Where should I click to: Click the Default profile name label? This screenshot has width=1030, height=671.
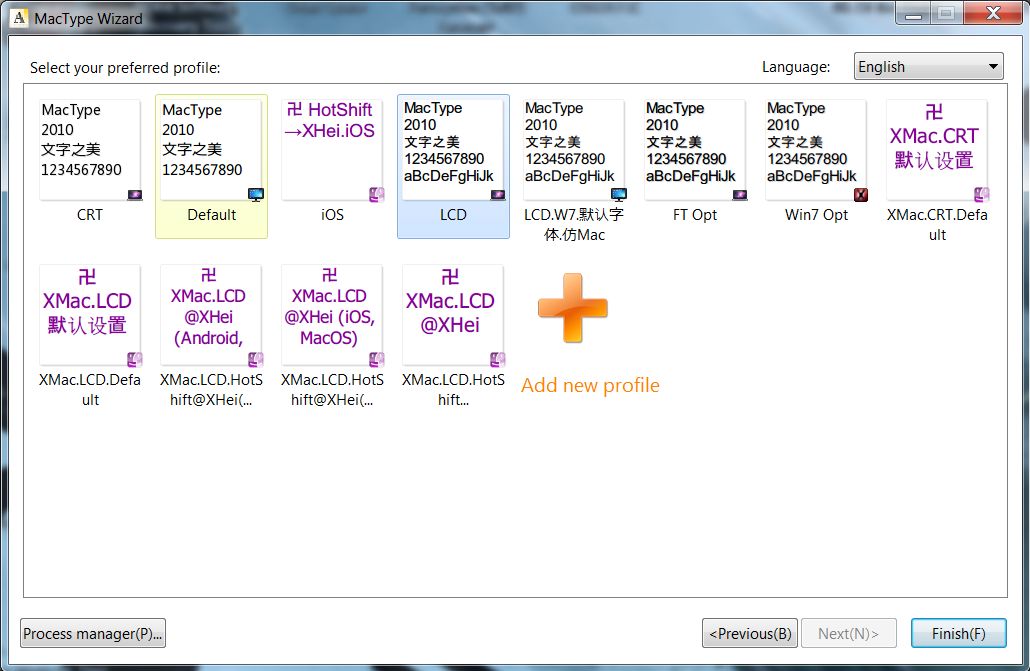(x=212, y=215)
